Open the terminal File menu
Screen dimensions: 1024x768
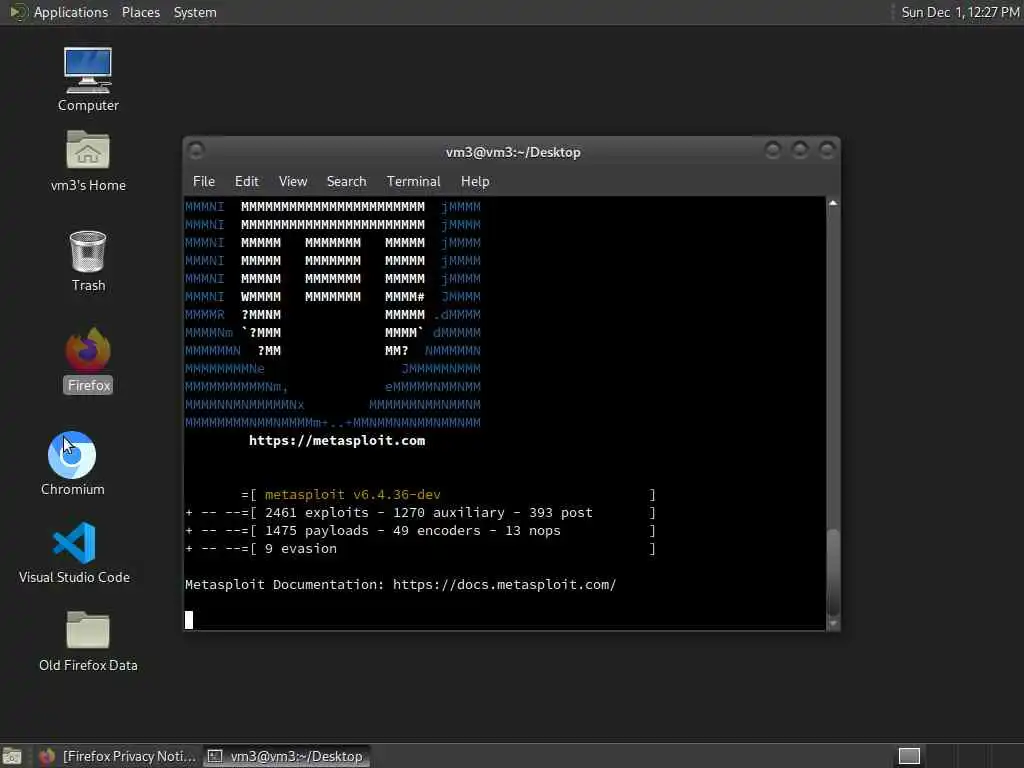point(204,182)
